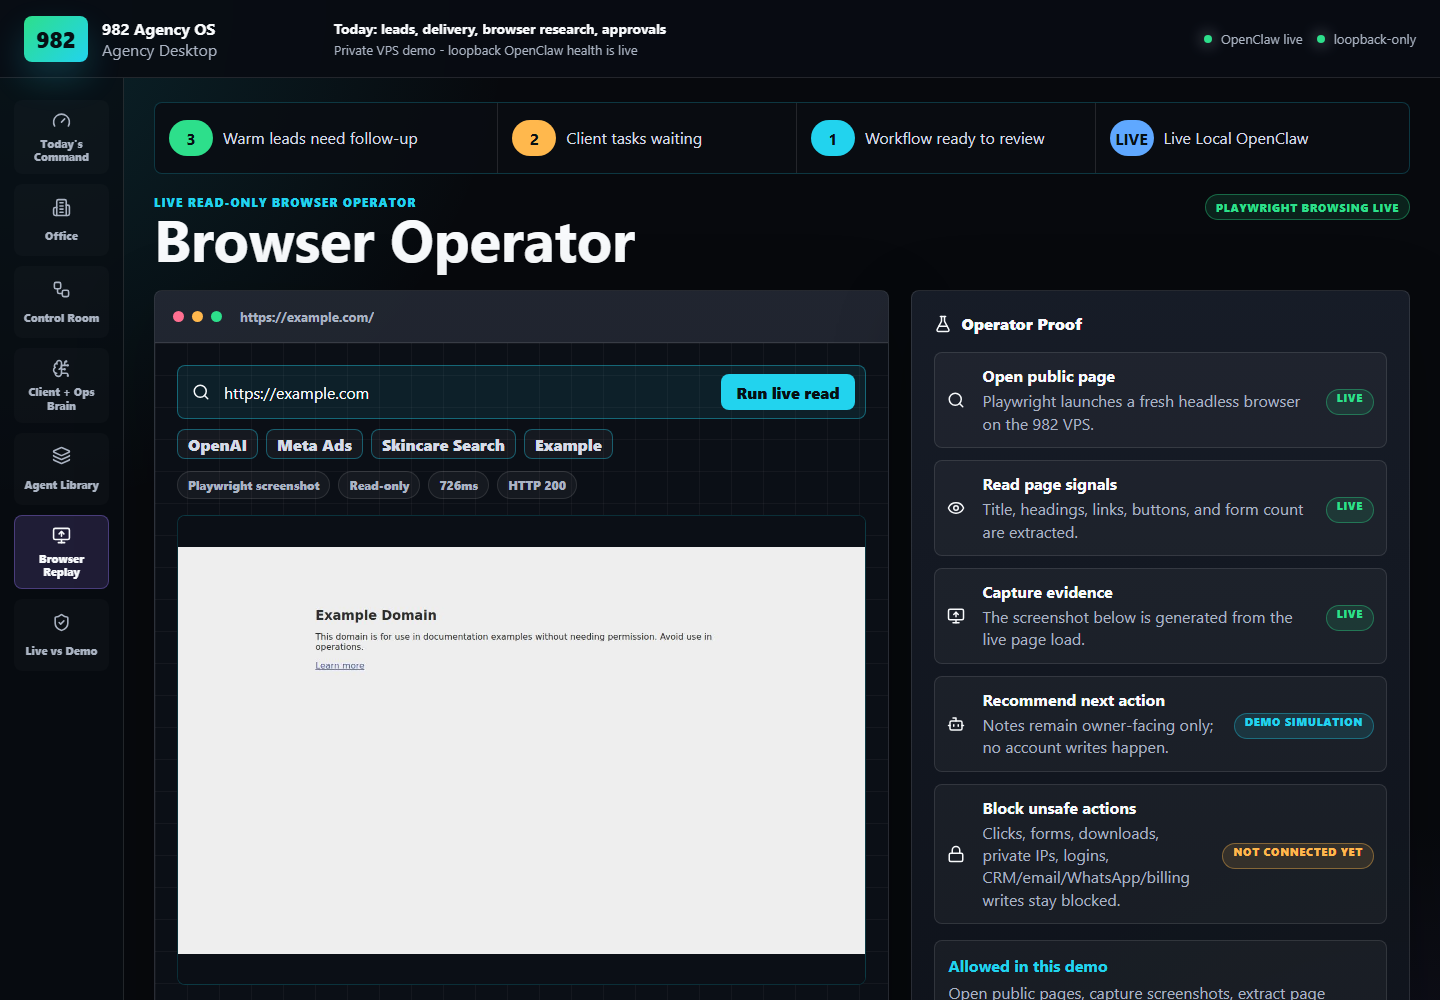The image size is (1440, 1000).
Task: Click the HTTP 200 tag
Action: (x=537, y=485)
